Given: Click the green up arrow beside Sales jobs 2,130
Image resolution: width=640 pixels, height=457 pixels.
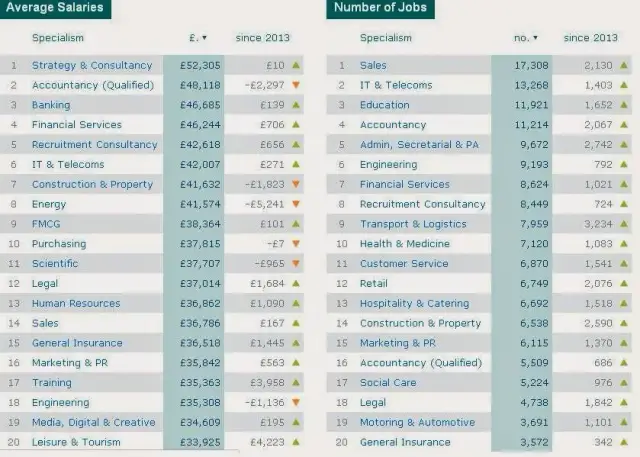Looking at the screenshot, I should pyautogui.click(x=624, y=65).
